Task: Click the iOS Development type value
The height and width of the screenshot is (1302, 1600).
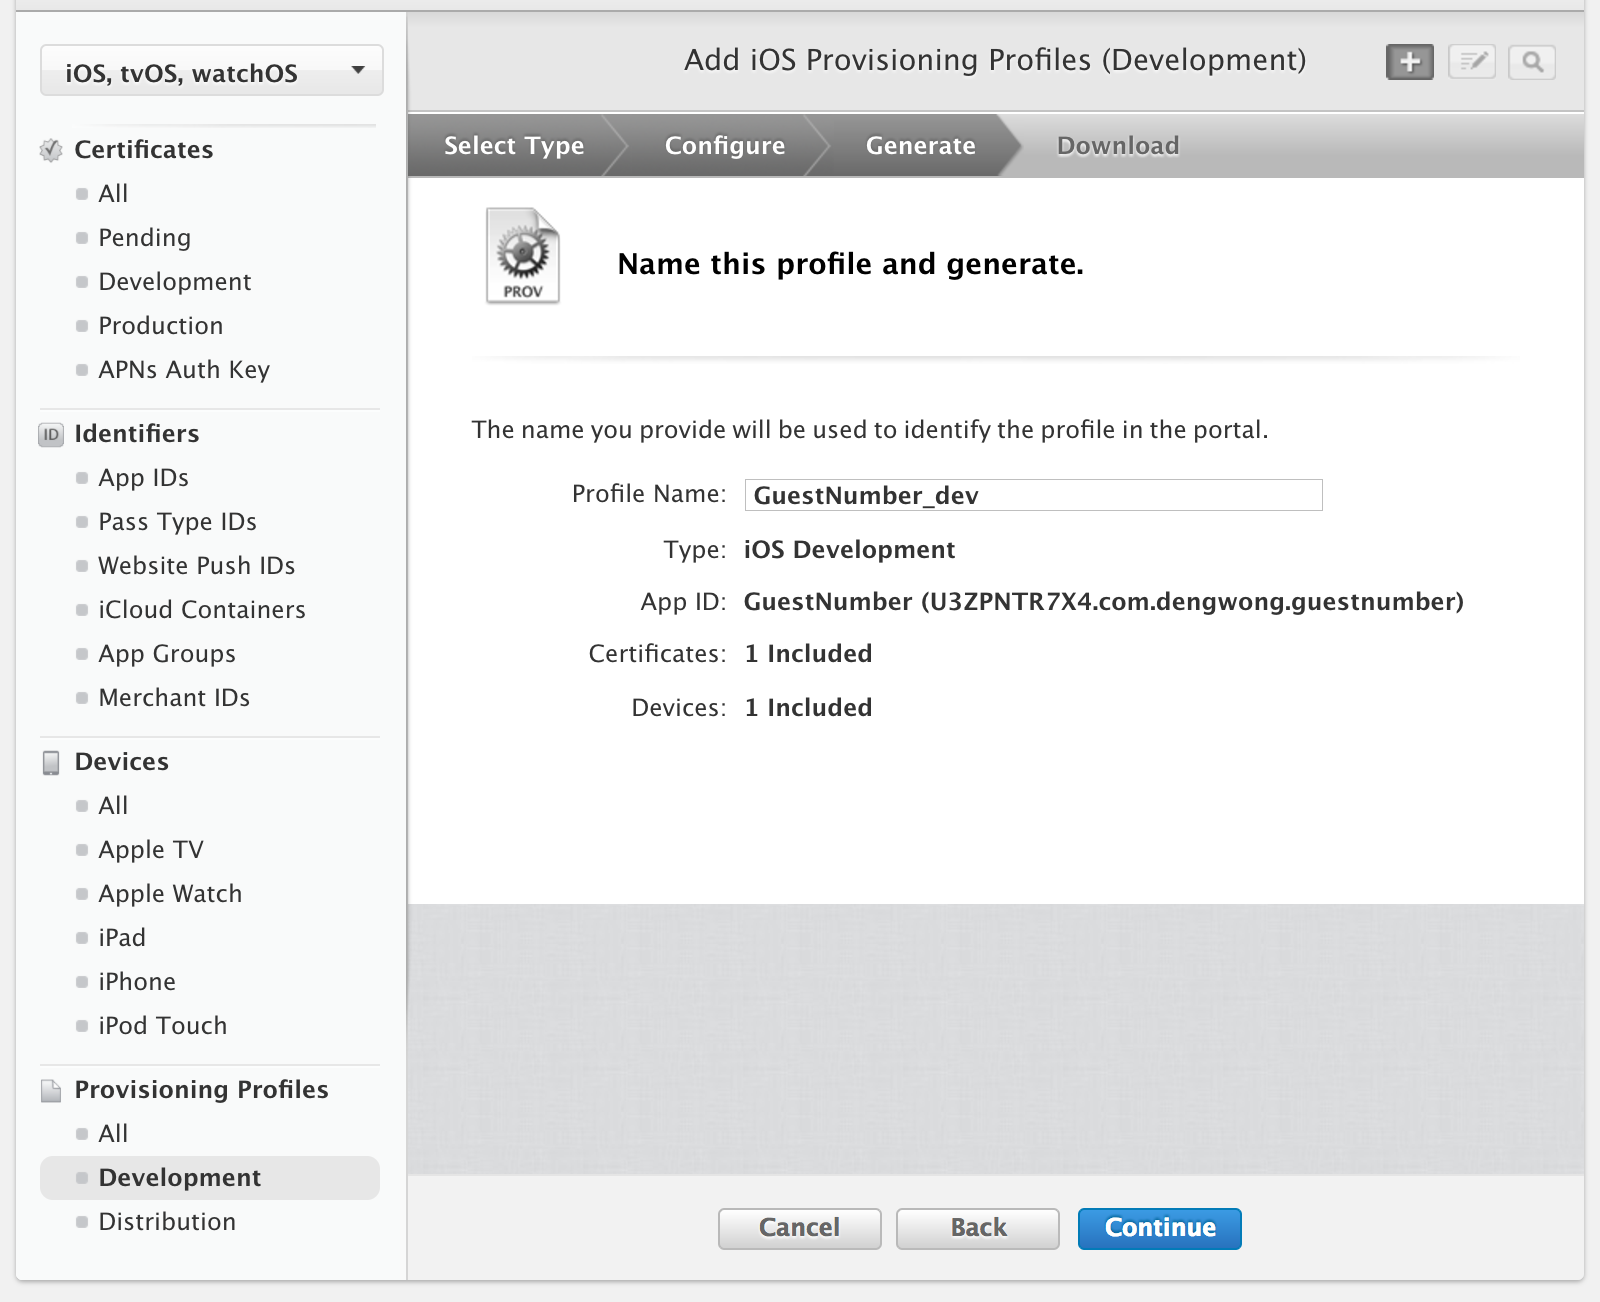Action: click(849, 550)
